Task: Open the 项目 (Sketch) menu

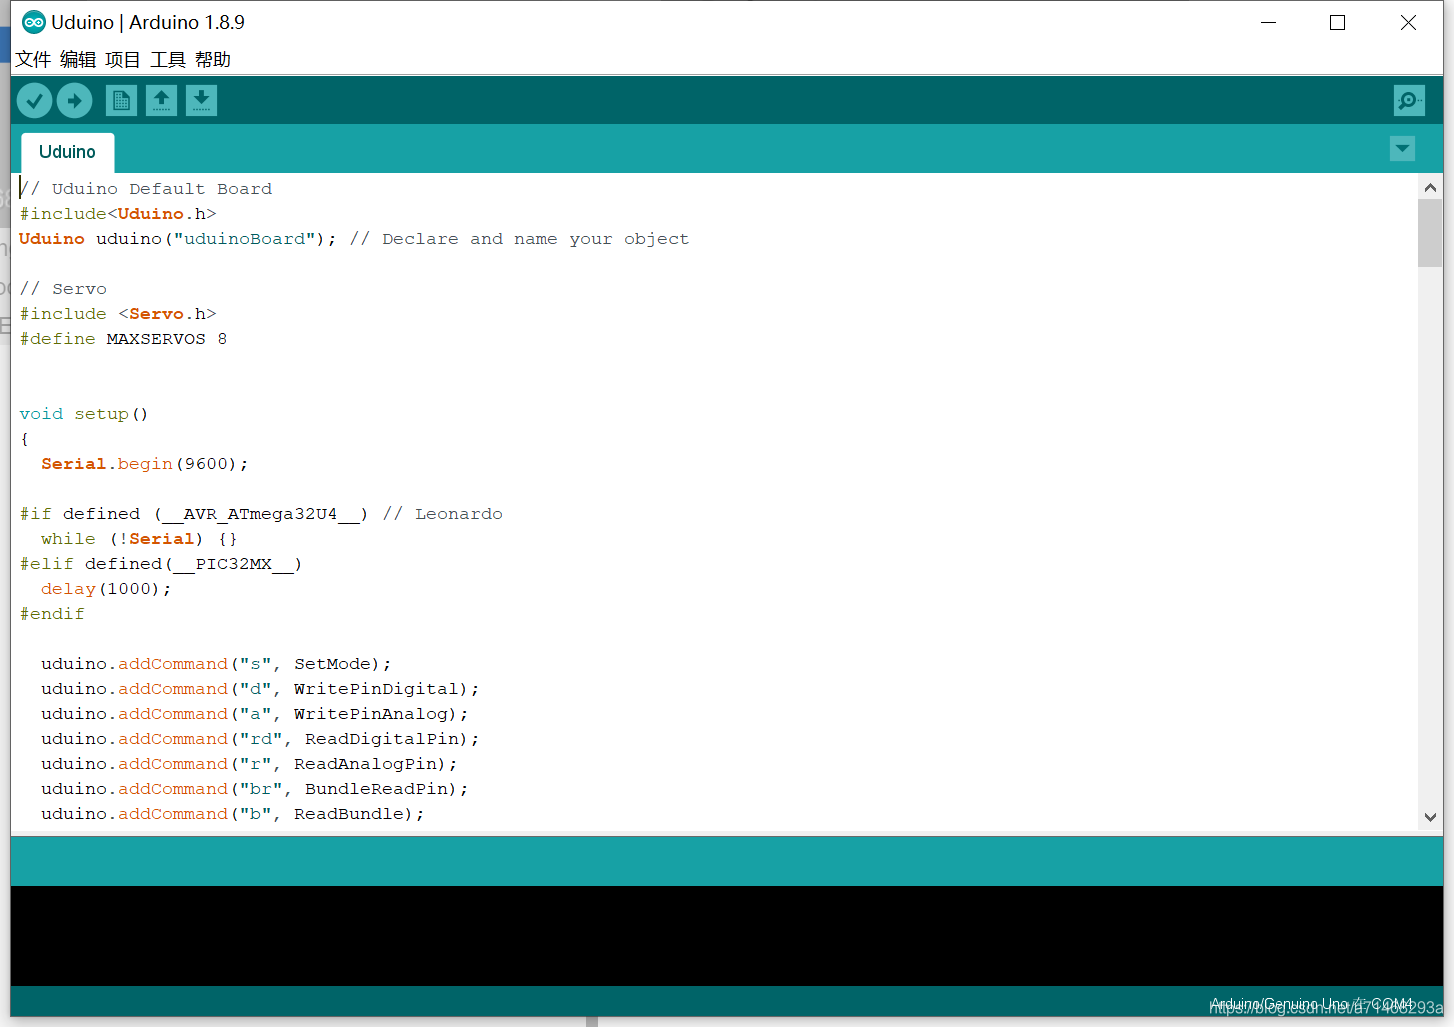Action: [x=123, y=59]
